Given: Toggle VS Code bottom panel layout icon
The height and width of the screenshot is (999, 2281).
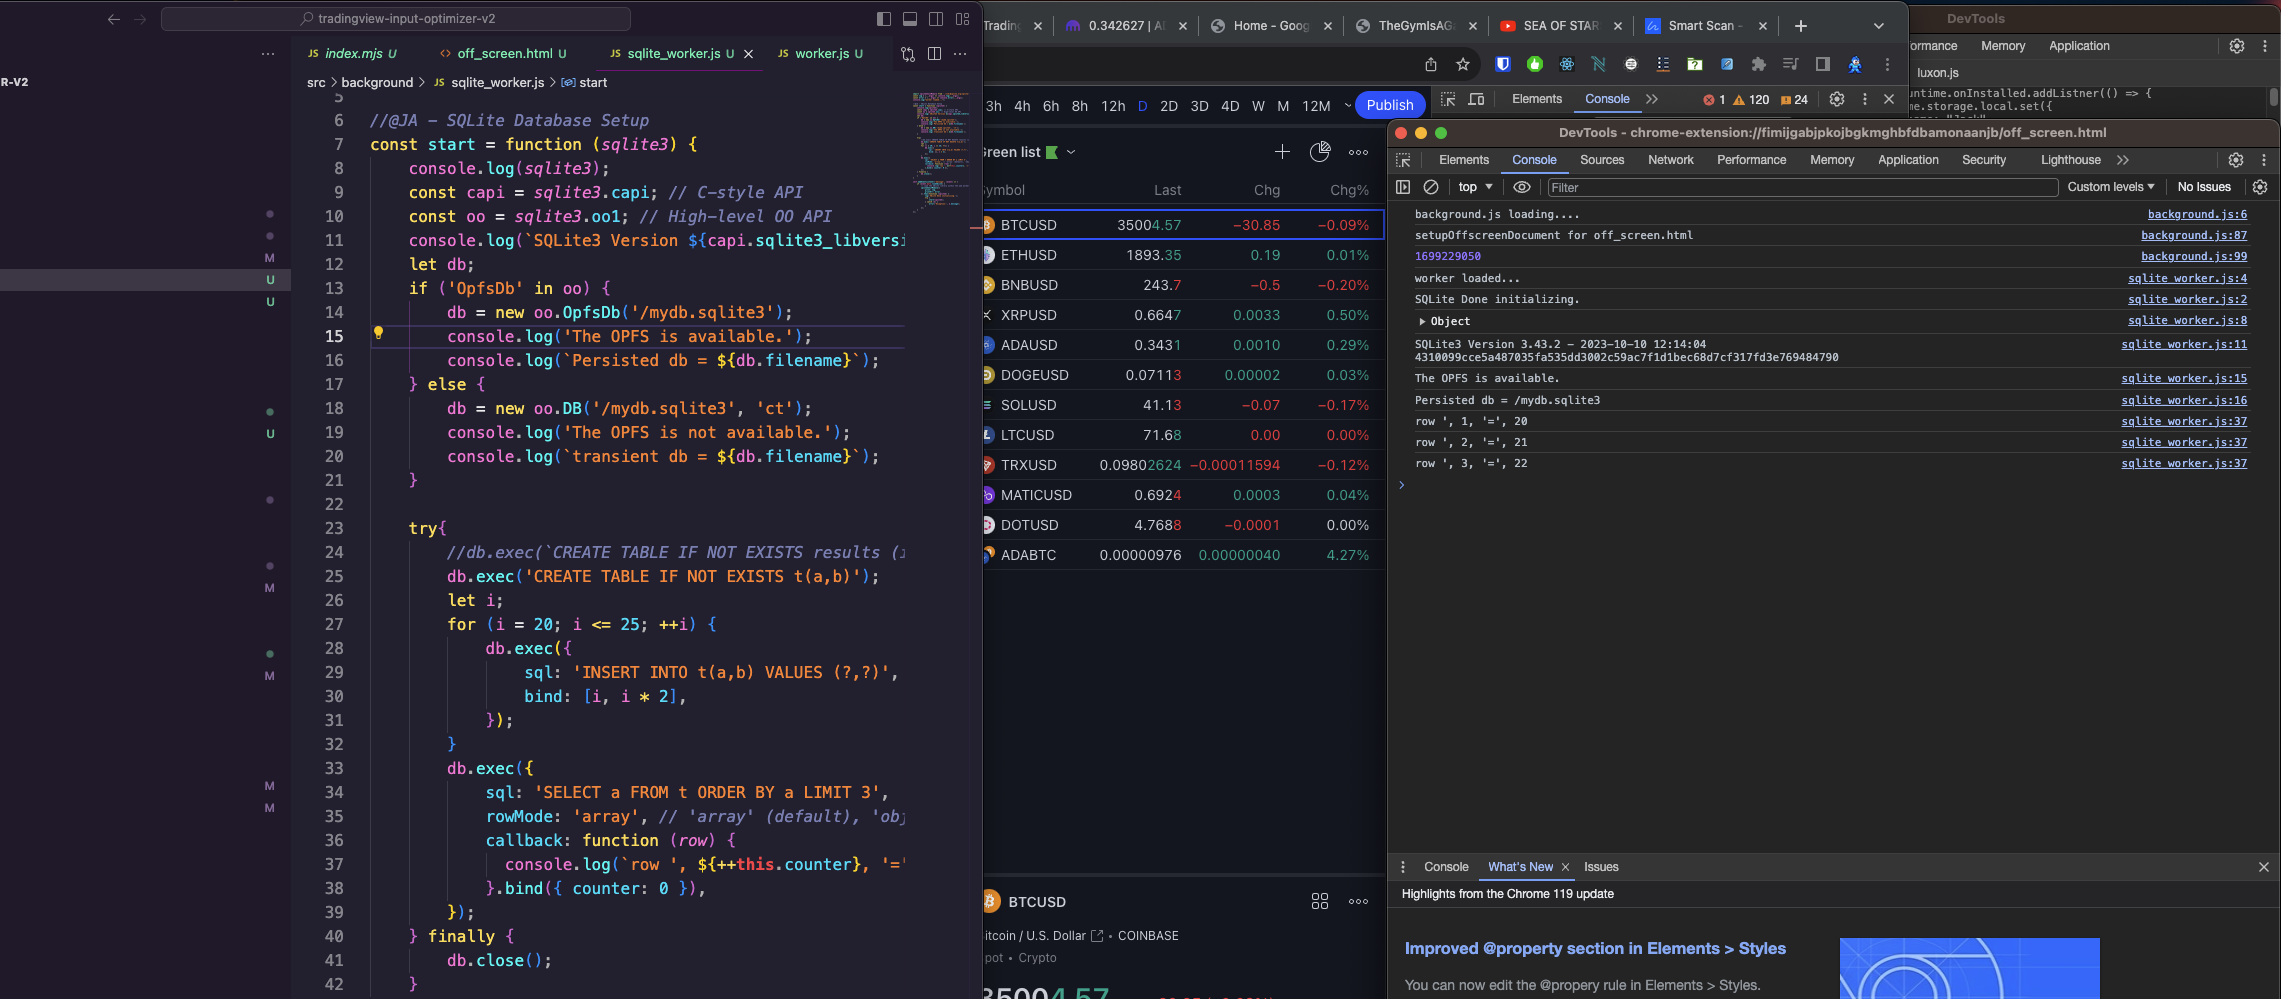Looking at the screenshot, I should tap(910, 19).
